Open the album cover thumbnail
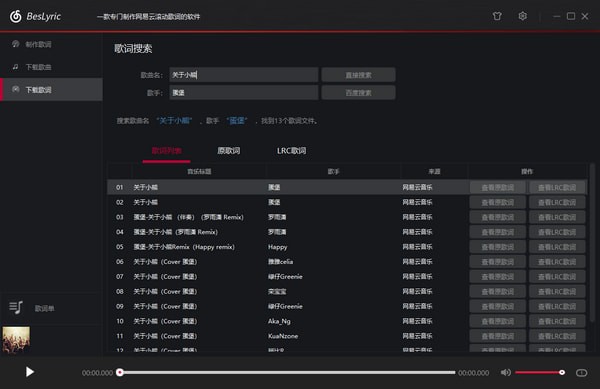 point(16,340)
